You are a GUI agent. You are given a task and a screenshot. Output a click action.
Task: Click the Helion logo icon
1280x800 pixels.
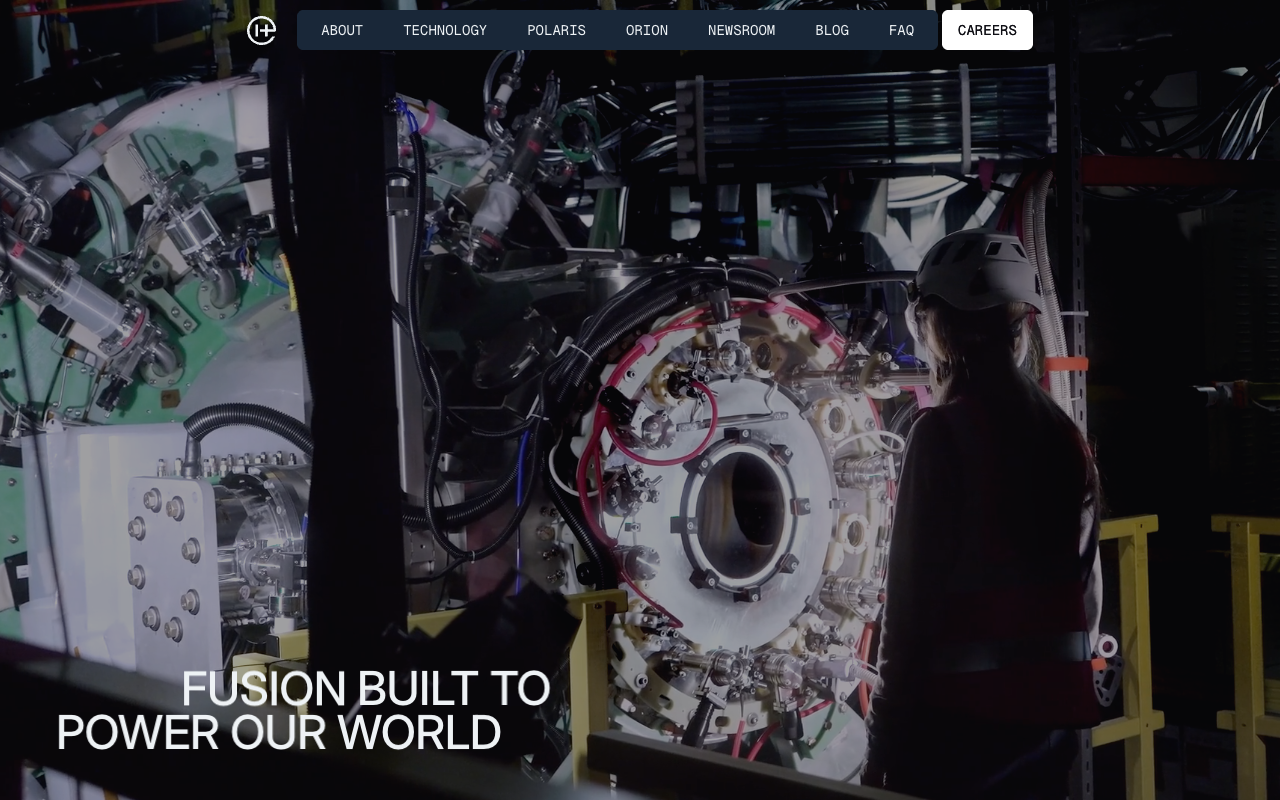click(261, 30)
